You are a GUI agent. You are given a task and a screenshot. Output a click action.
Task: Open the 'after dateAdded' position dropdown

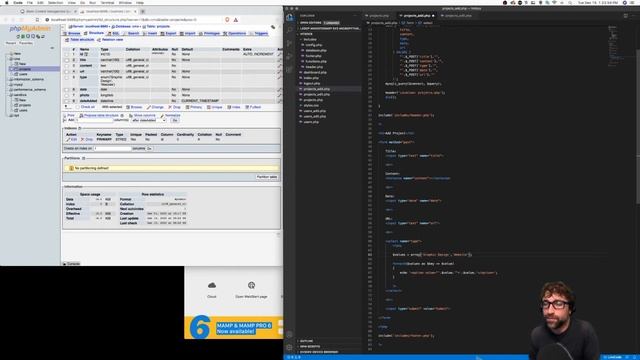click(149, 120)
